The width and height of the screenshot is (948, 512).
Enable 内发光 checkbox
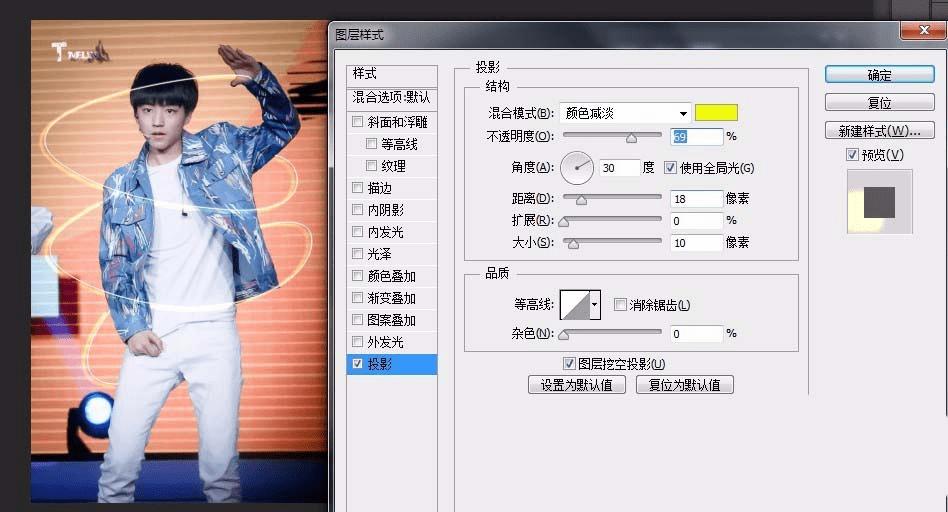(x=357, y=232)
